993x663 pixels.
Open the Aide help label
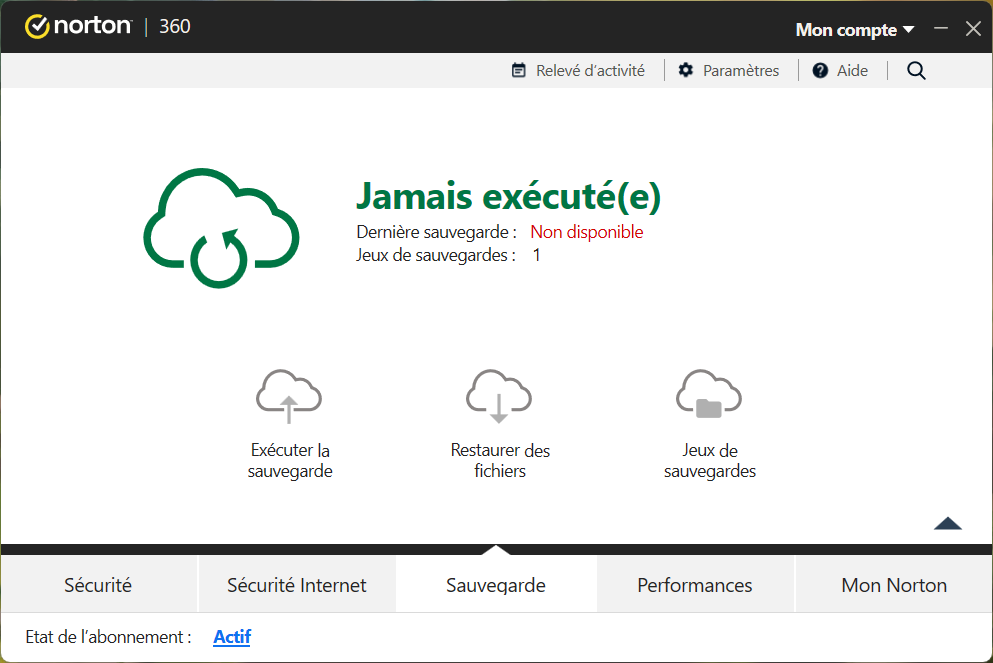852,70
